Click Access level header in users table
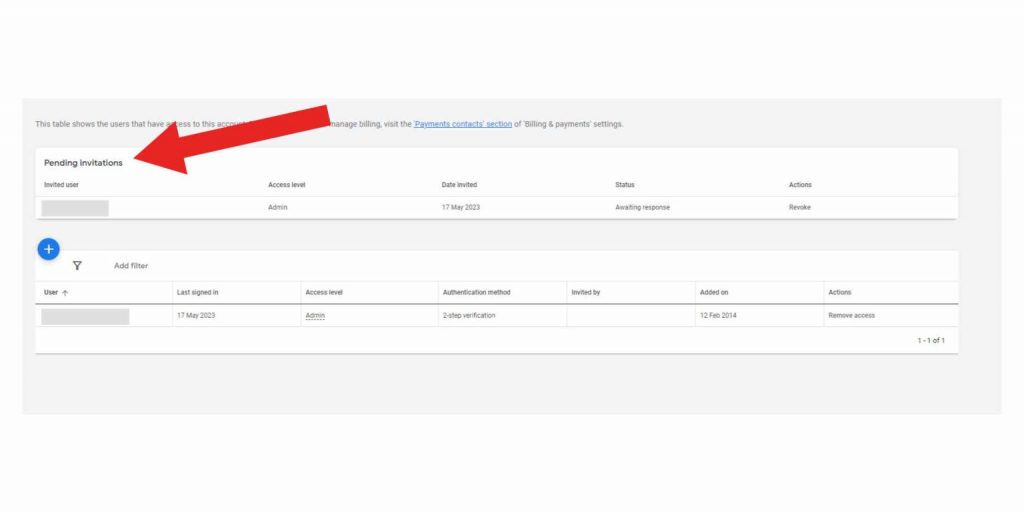Viewport: 1024px width, 513px height. 324,292
